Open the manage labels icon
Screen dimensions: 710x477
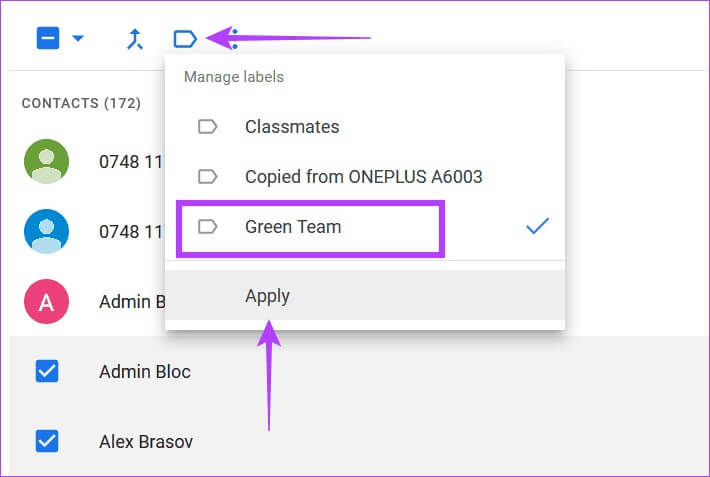[x=185, y=39]
